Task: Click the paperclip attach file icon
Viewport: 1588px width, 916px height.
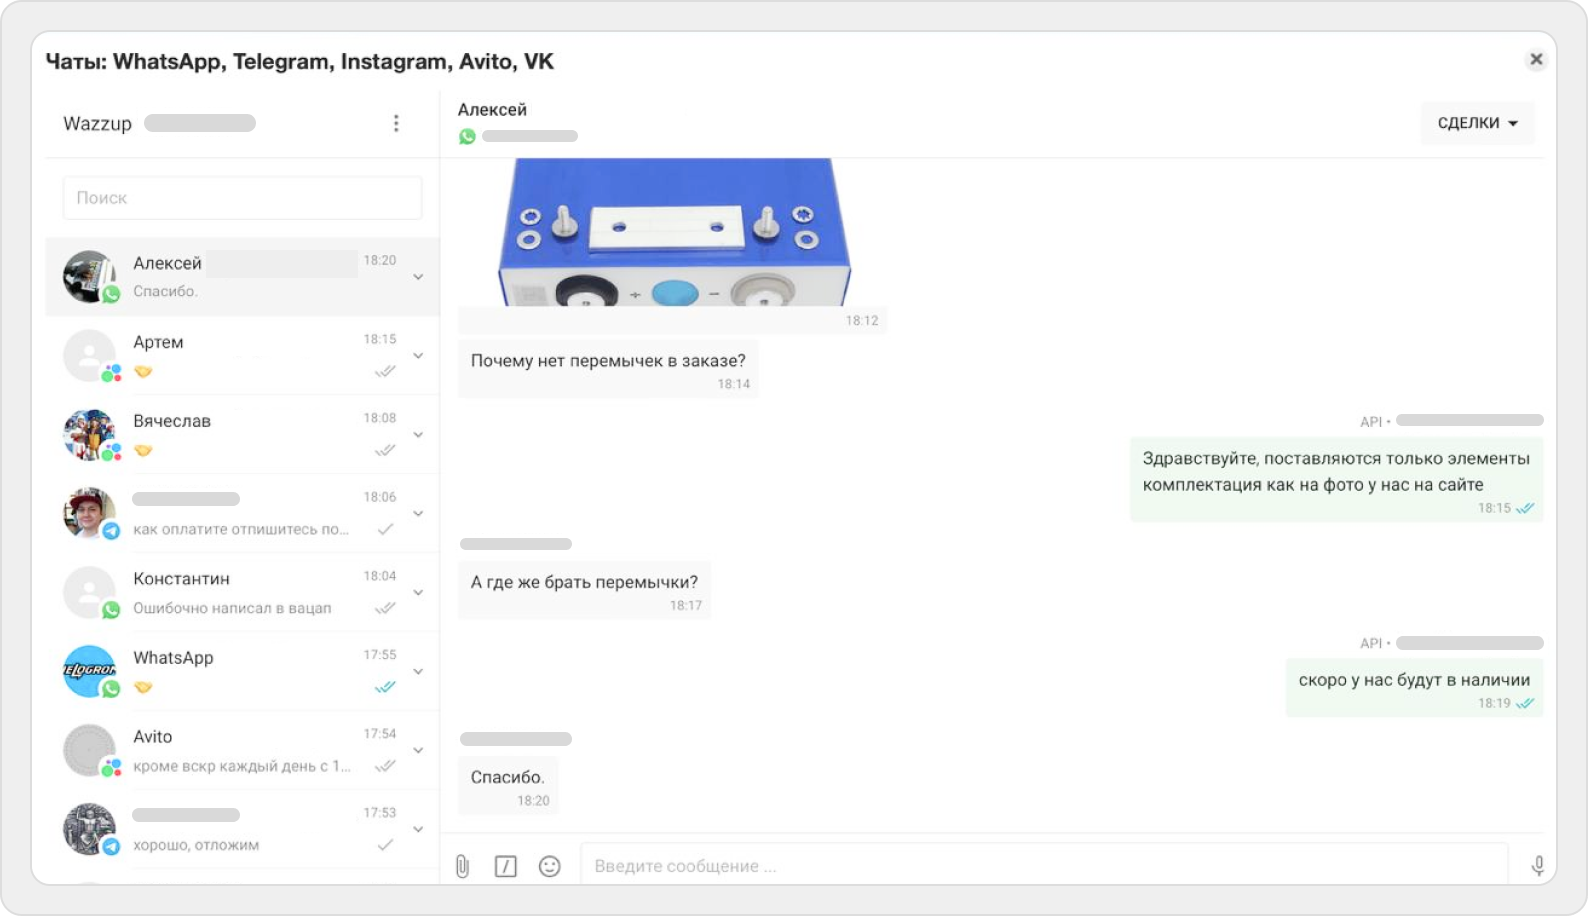Action: tap(462, 866)
